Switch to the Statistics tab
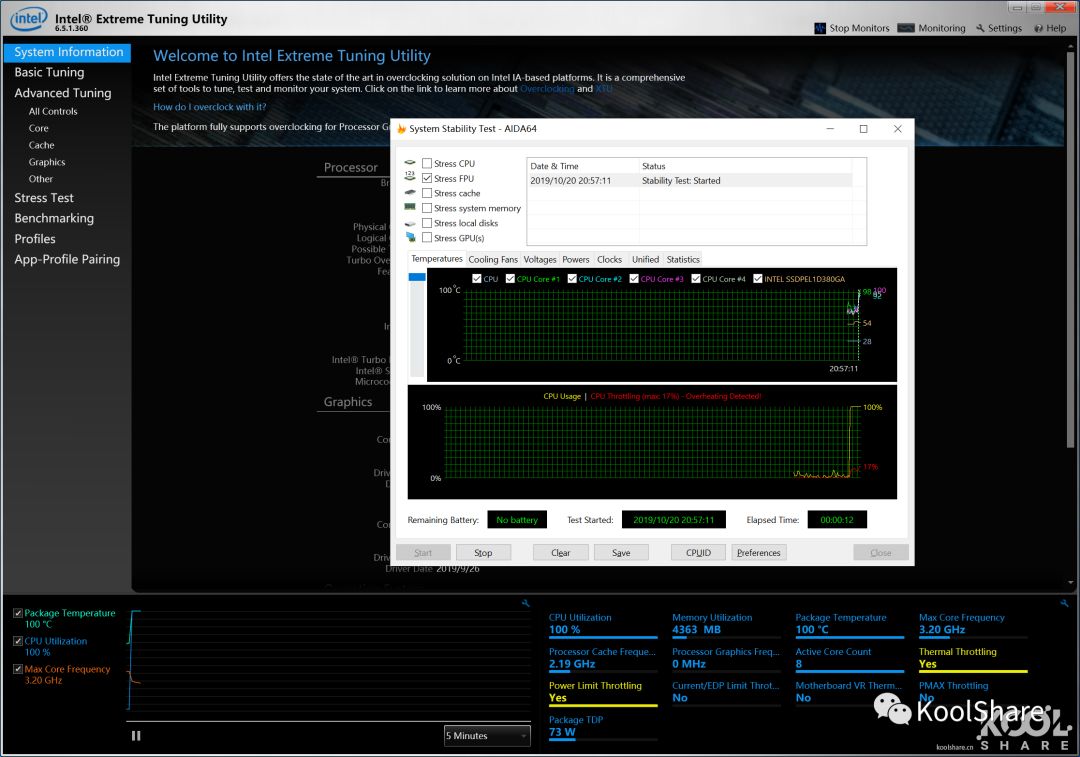Image resolution: width=1080 pixels, height=757 pixels. point(683,260)
